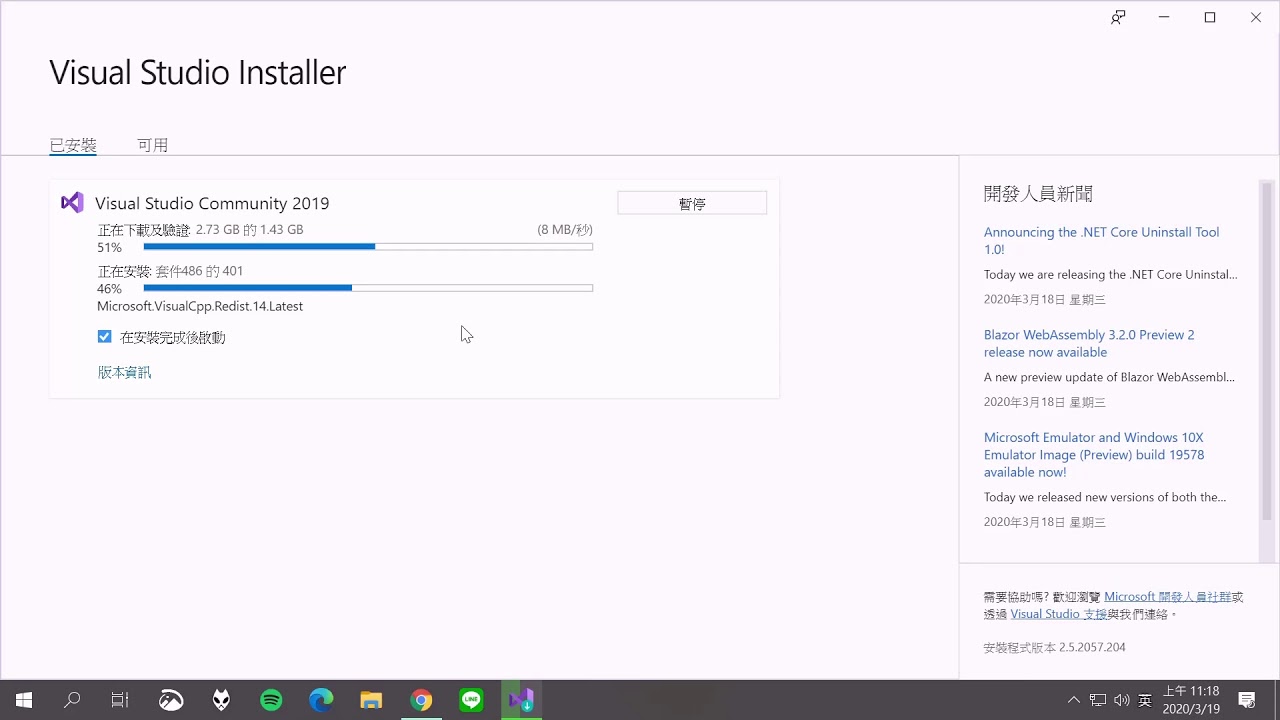1280x720 pixels.
Task: Uncheck 在安裝完成後啟動 checkbox
Action: click(x=104, y=337)
